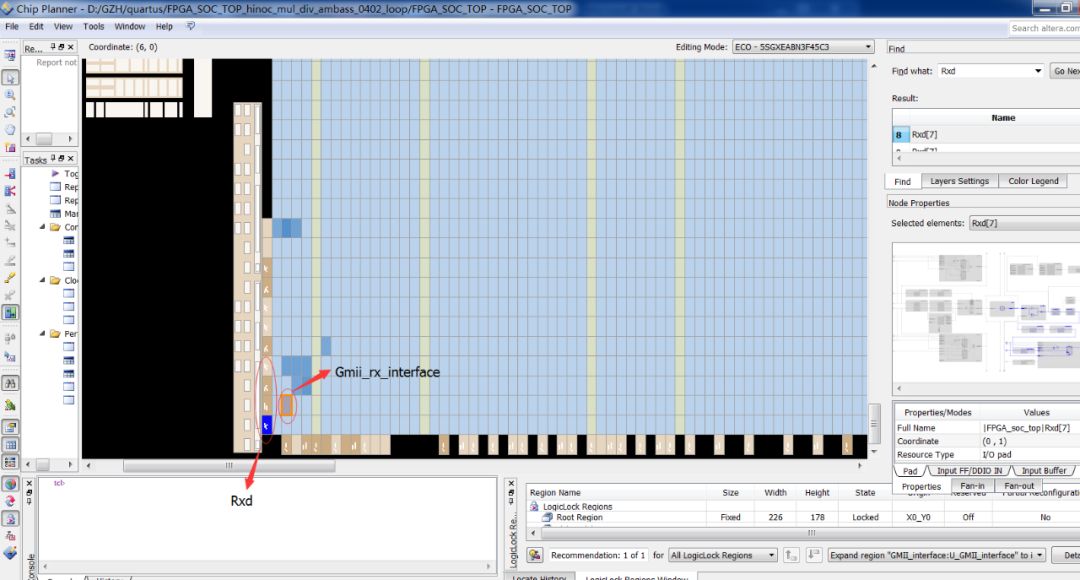
Task: Close the Report panel
Action: point(70,47)
